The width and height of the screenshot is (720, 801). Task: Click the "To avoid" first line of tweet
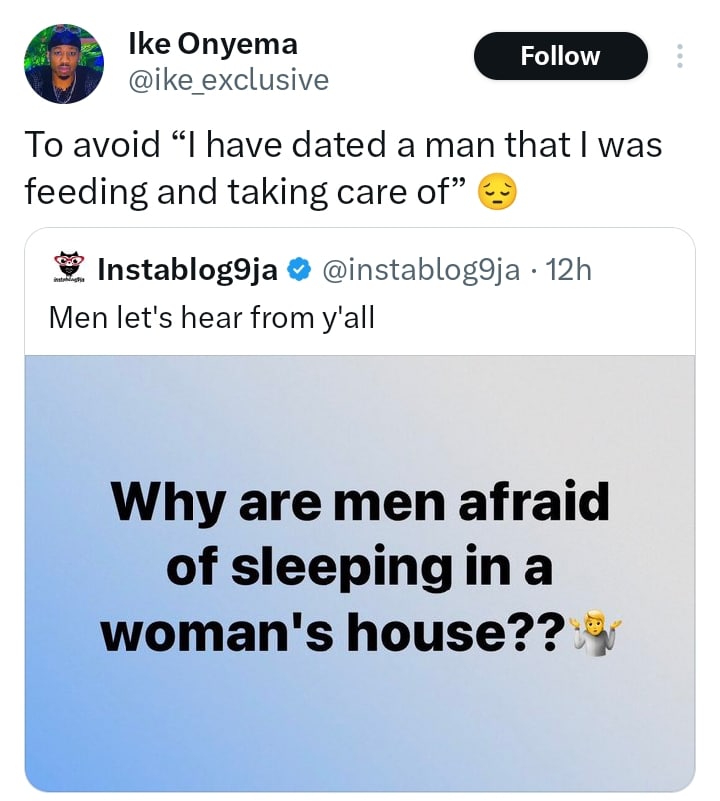343,145
